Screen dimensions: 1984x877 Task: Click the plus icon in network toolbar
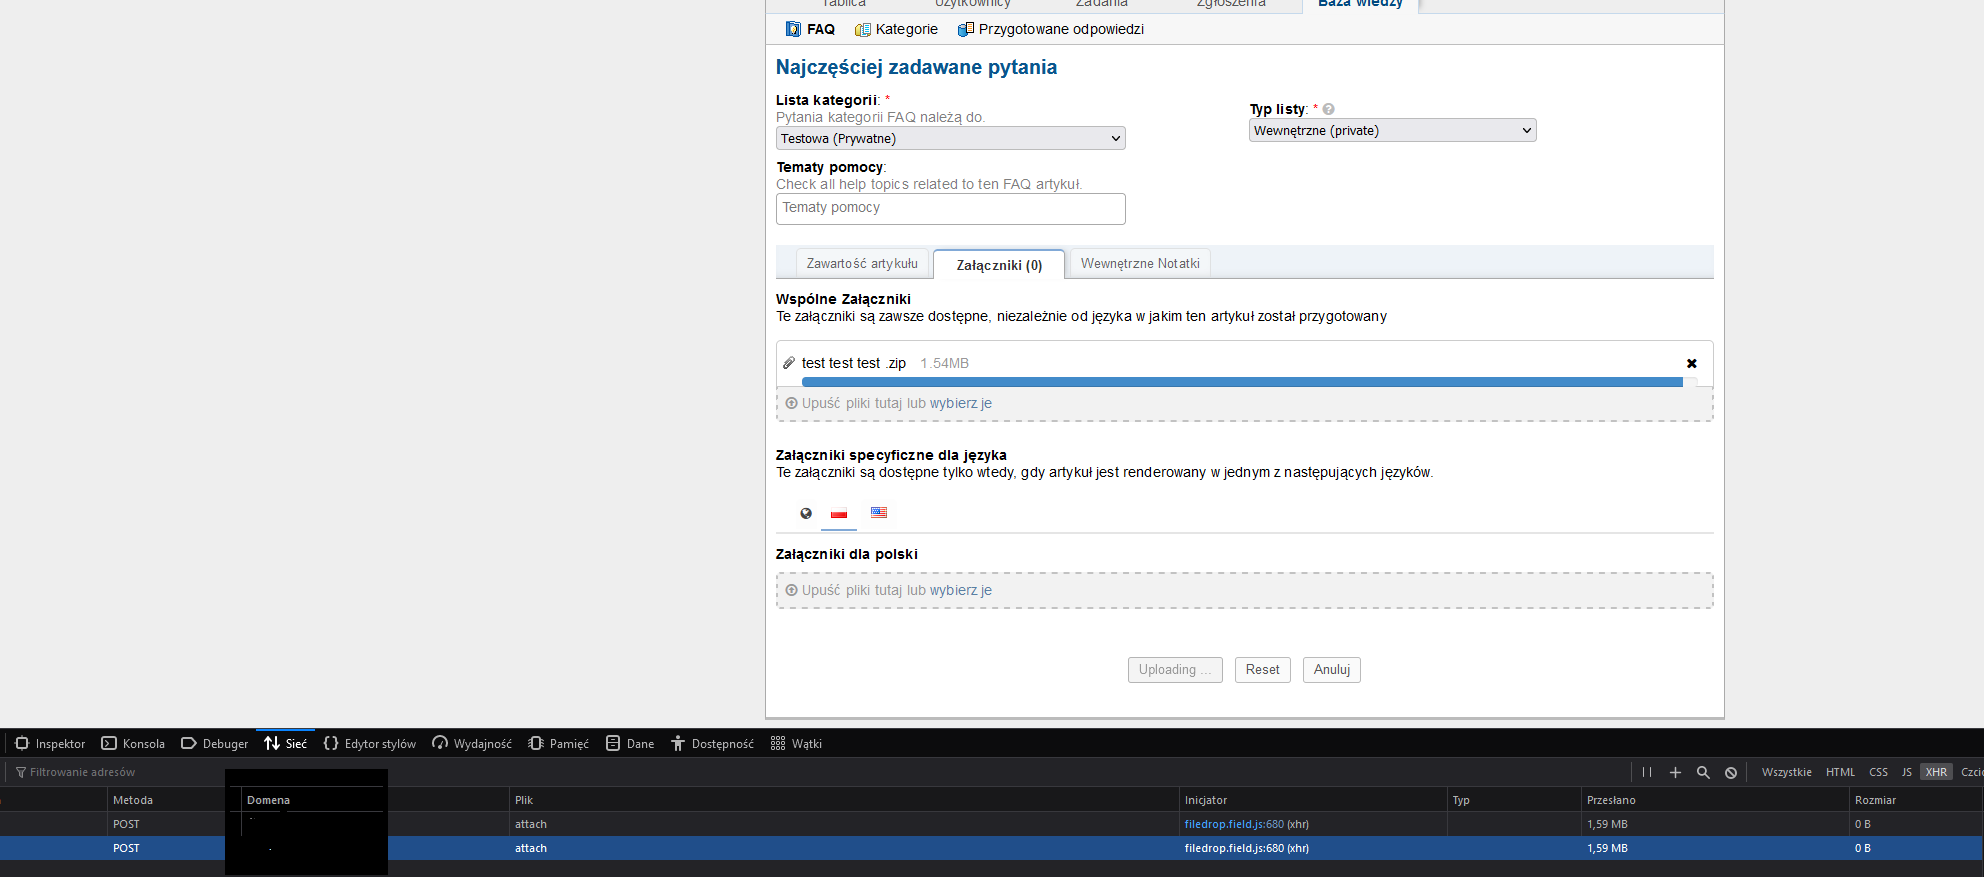click(1675, 772)
